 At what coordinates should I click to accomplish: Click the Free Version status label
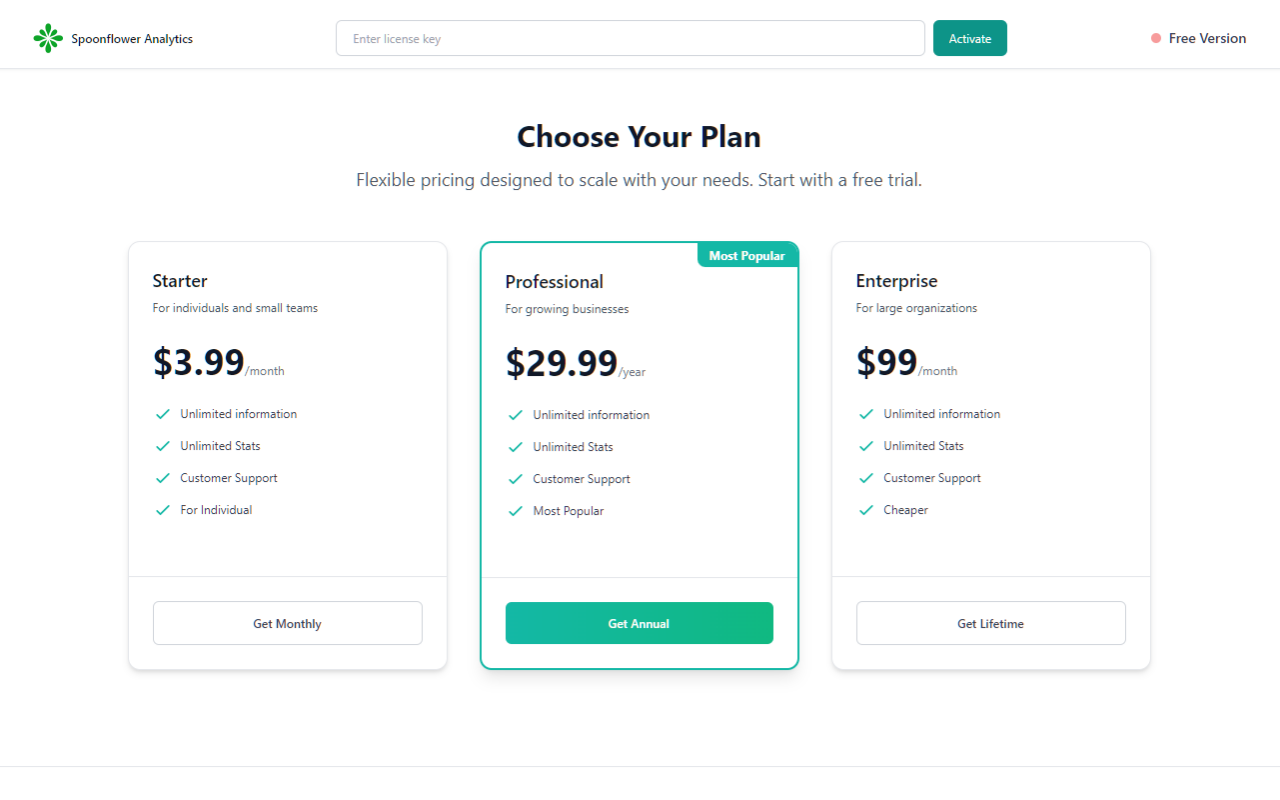click(x=1207, y=38)
